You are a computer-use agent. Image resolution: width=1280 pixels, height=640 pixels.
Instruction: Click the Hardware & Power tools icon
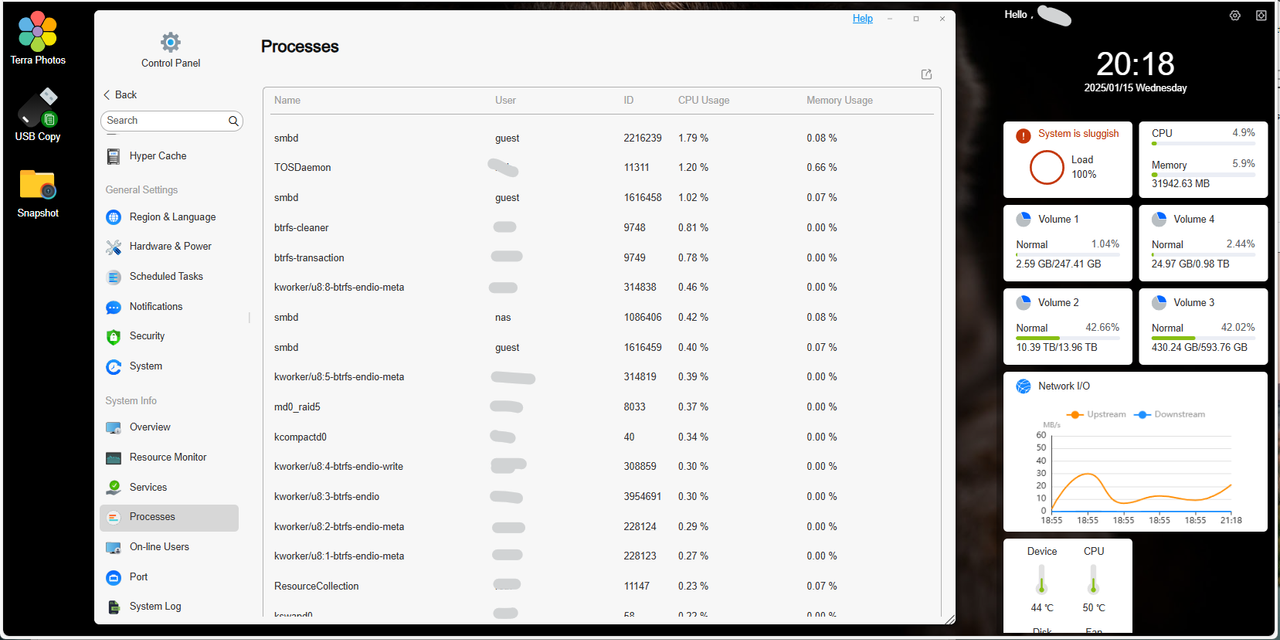(x=113, y=246)
